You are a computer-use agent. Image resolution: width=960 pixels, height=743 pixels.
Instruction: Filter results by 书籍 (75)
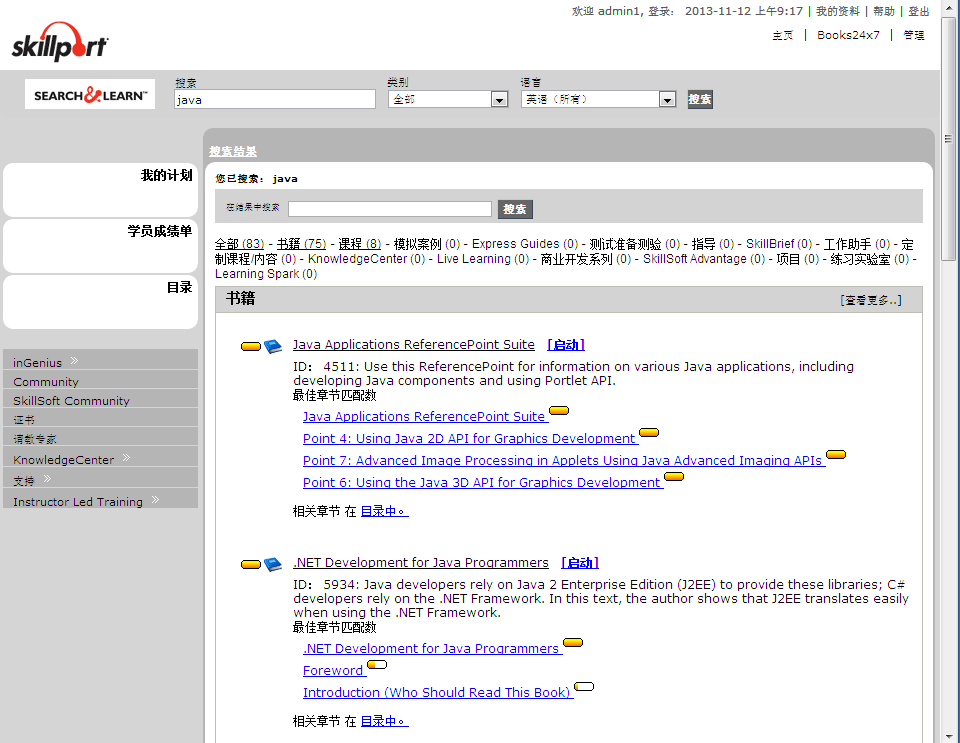coord(301,244)
